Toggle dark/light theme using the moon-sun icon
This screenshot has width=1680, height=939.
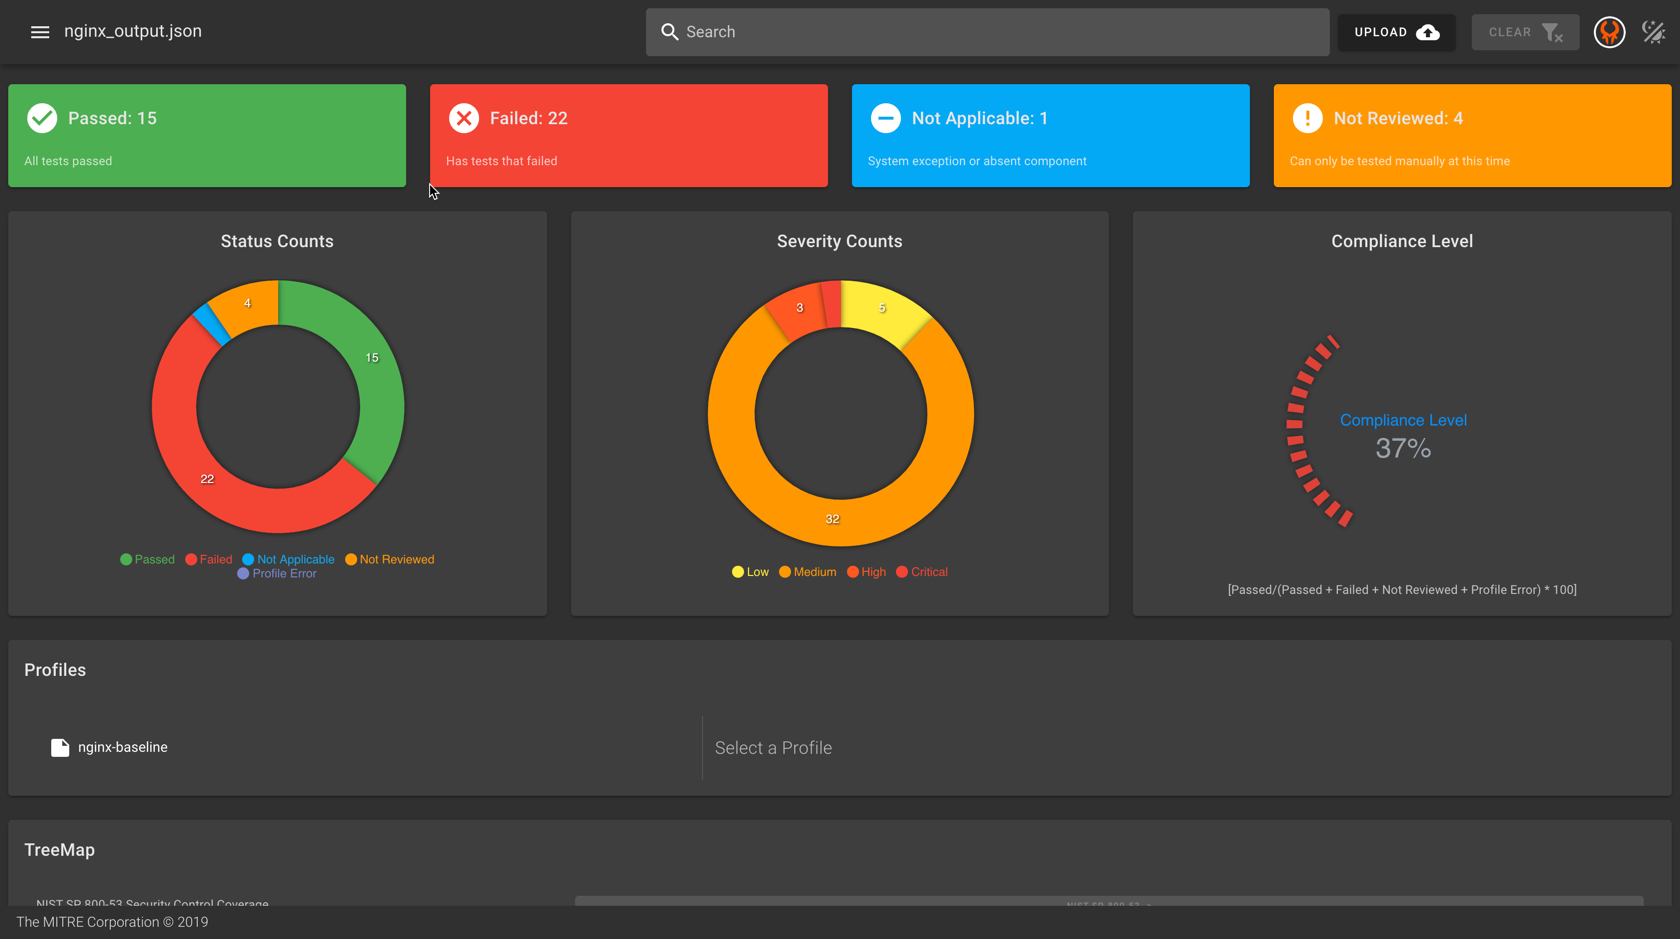click(1655, 31)
